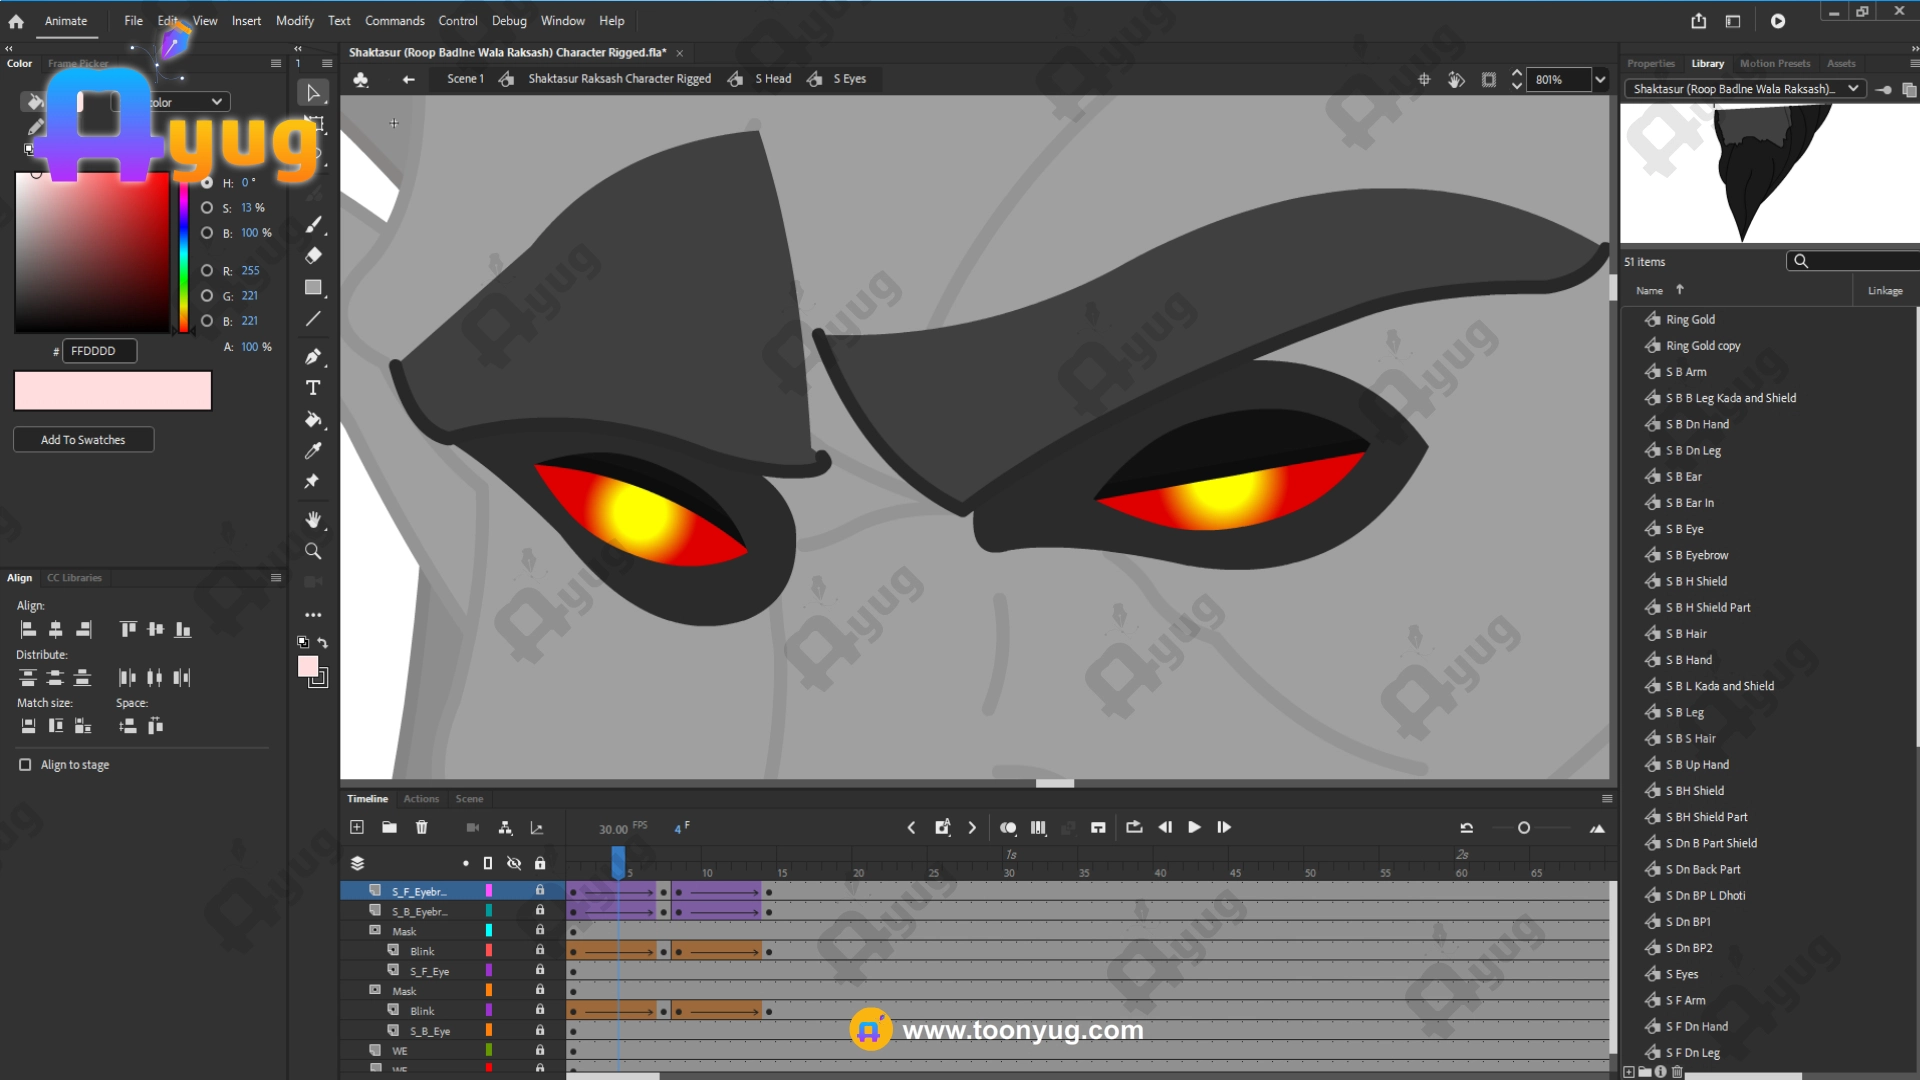Select the Text tool
The height and width of the screenshot is (1080, 1920).
[313, 388]
